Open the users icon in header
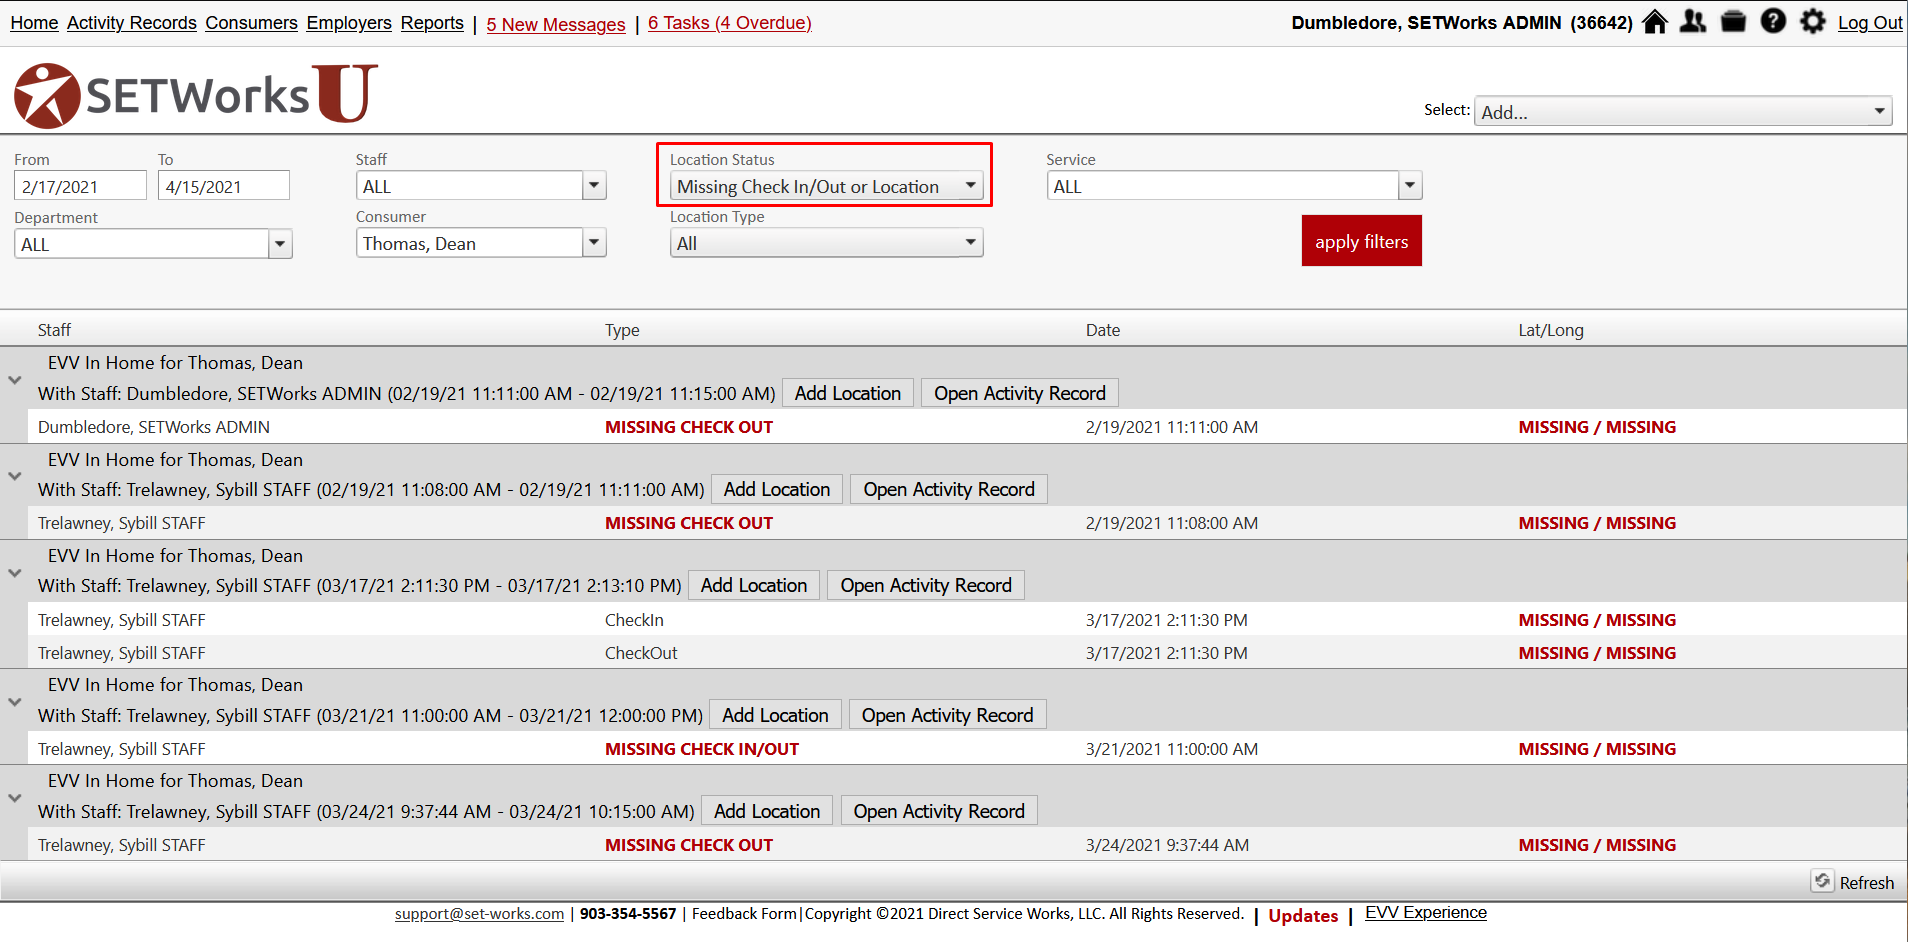 point(1693,21)
